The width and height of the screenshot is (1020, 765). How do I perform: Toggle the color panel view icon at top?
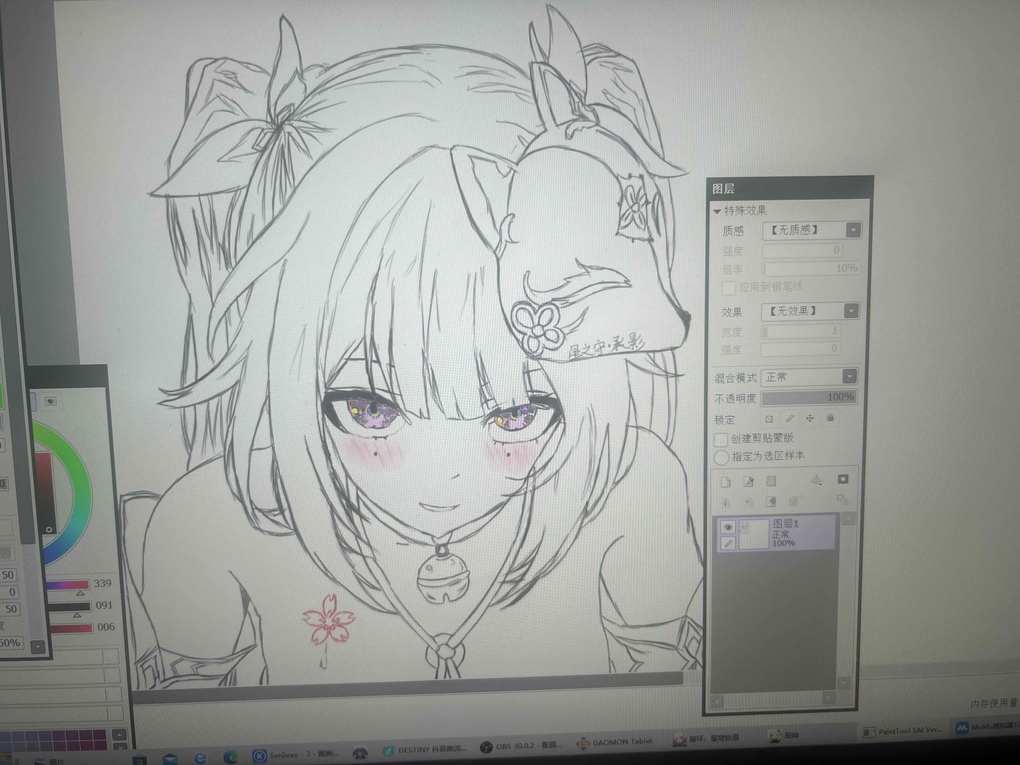51,401
